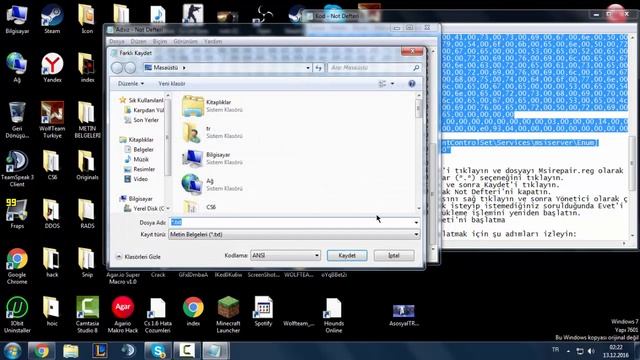
Task: Select the Yandex desktop icon
Action: [52, 68]
